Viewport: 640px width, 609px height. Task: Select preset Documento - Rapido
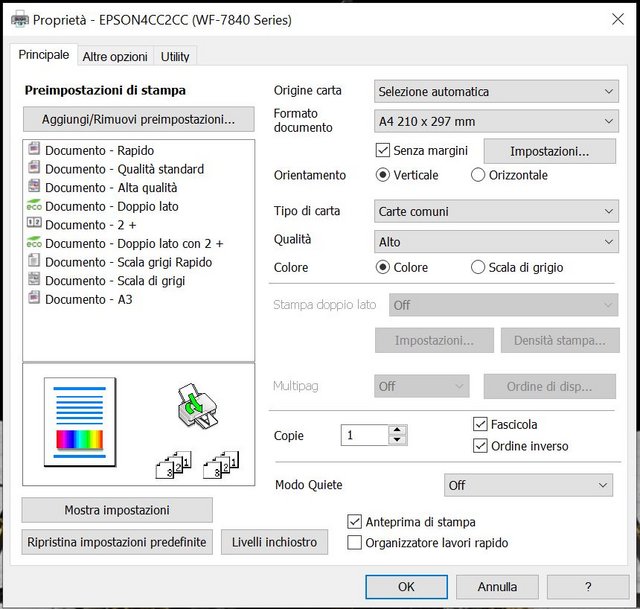tap(100, 150)
